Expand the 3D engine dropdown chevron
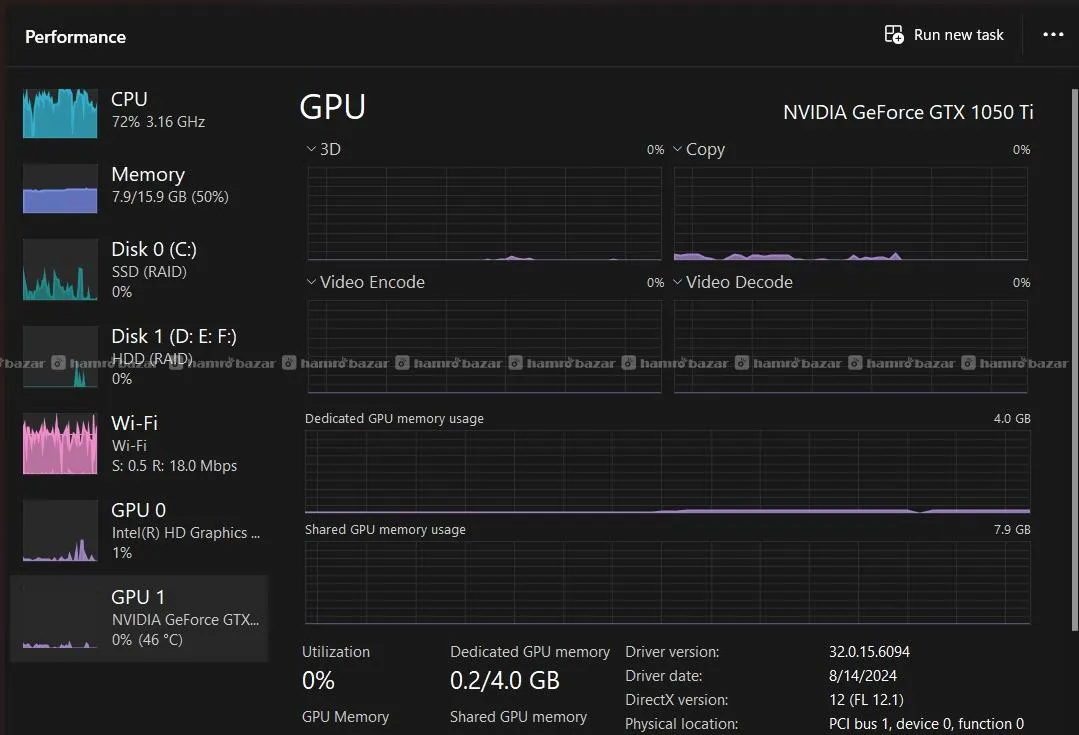Image resolution: width=1079 pixels, height=735 pixels. [311, 149]
